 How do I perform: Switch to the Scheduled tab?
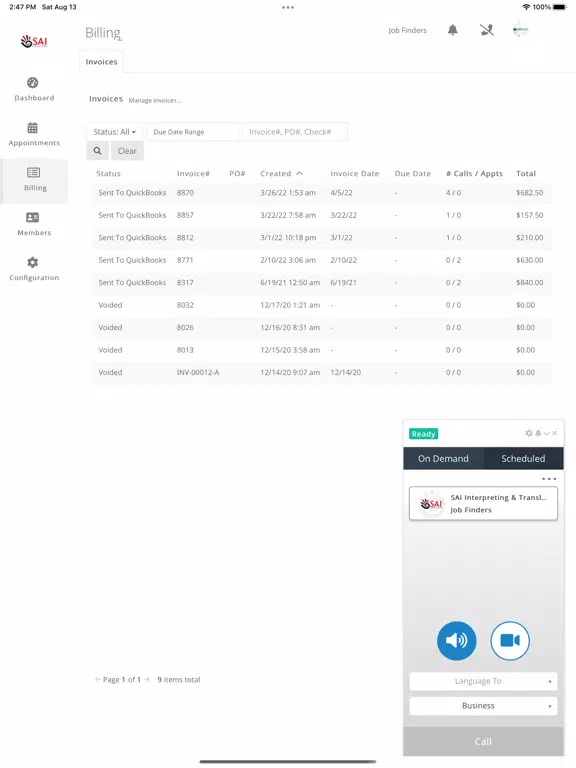[x=523, y=458]
